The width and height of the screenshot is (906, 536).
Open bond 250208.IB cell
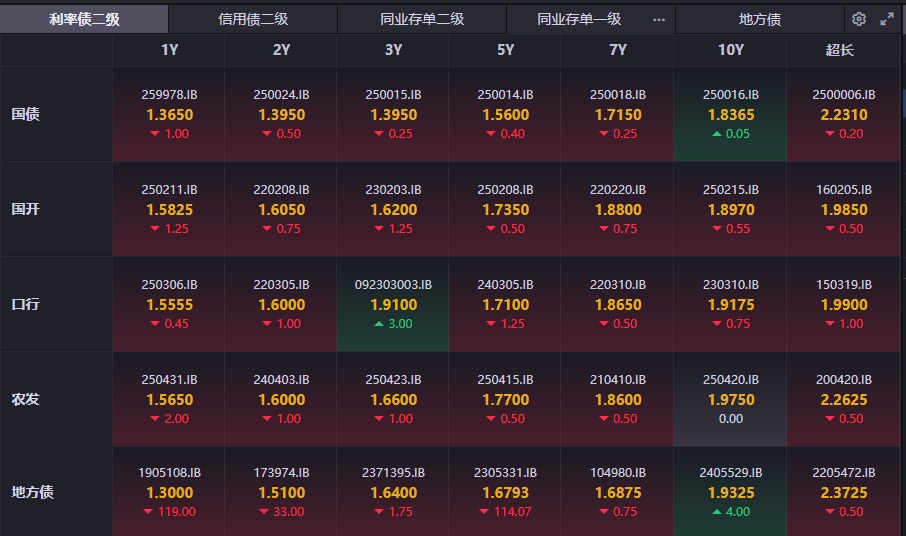click(x=505, y=209)
